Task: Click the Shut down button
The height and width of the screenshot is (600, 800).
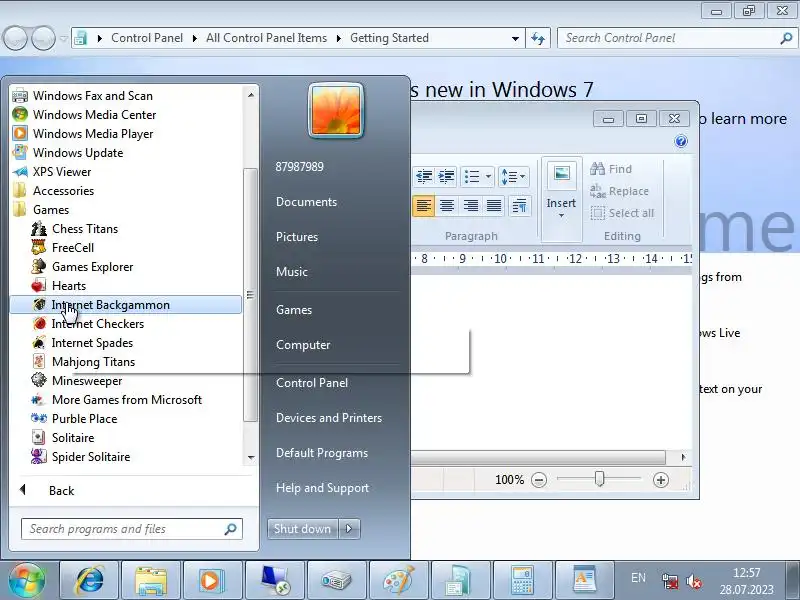Action: click(303, 529)
